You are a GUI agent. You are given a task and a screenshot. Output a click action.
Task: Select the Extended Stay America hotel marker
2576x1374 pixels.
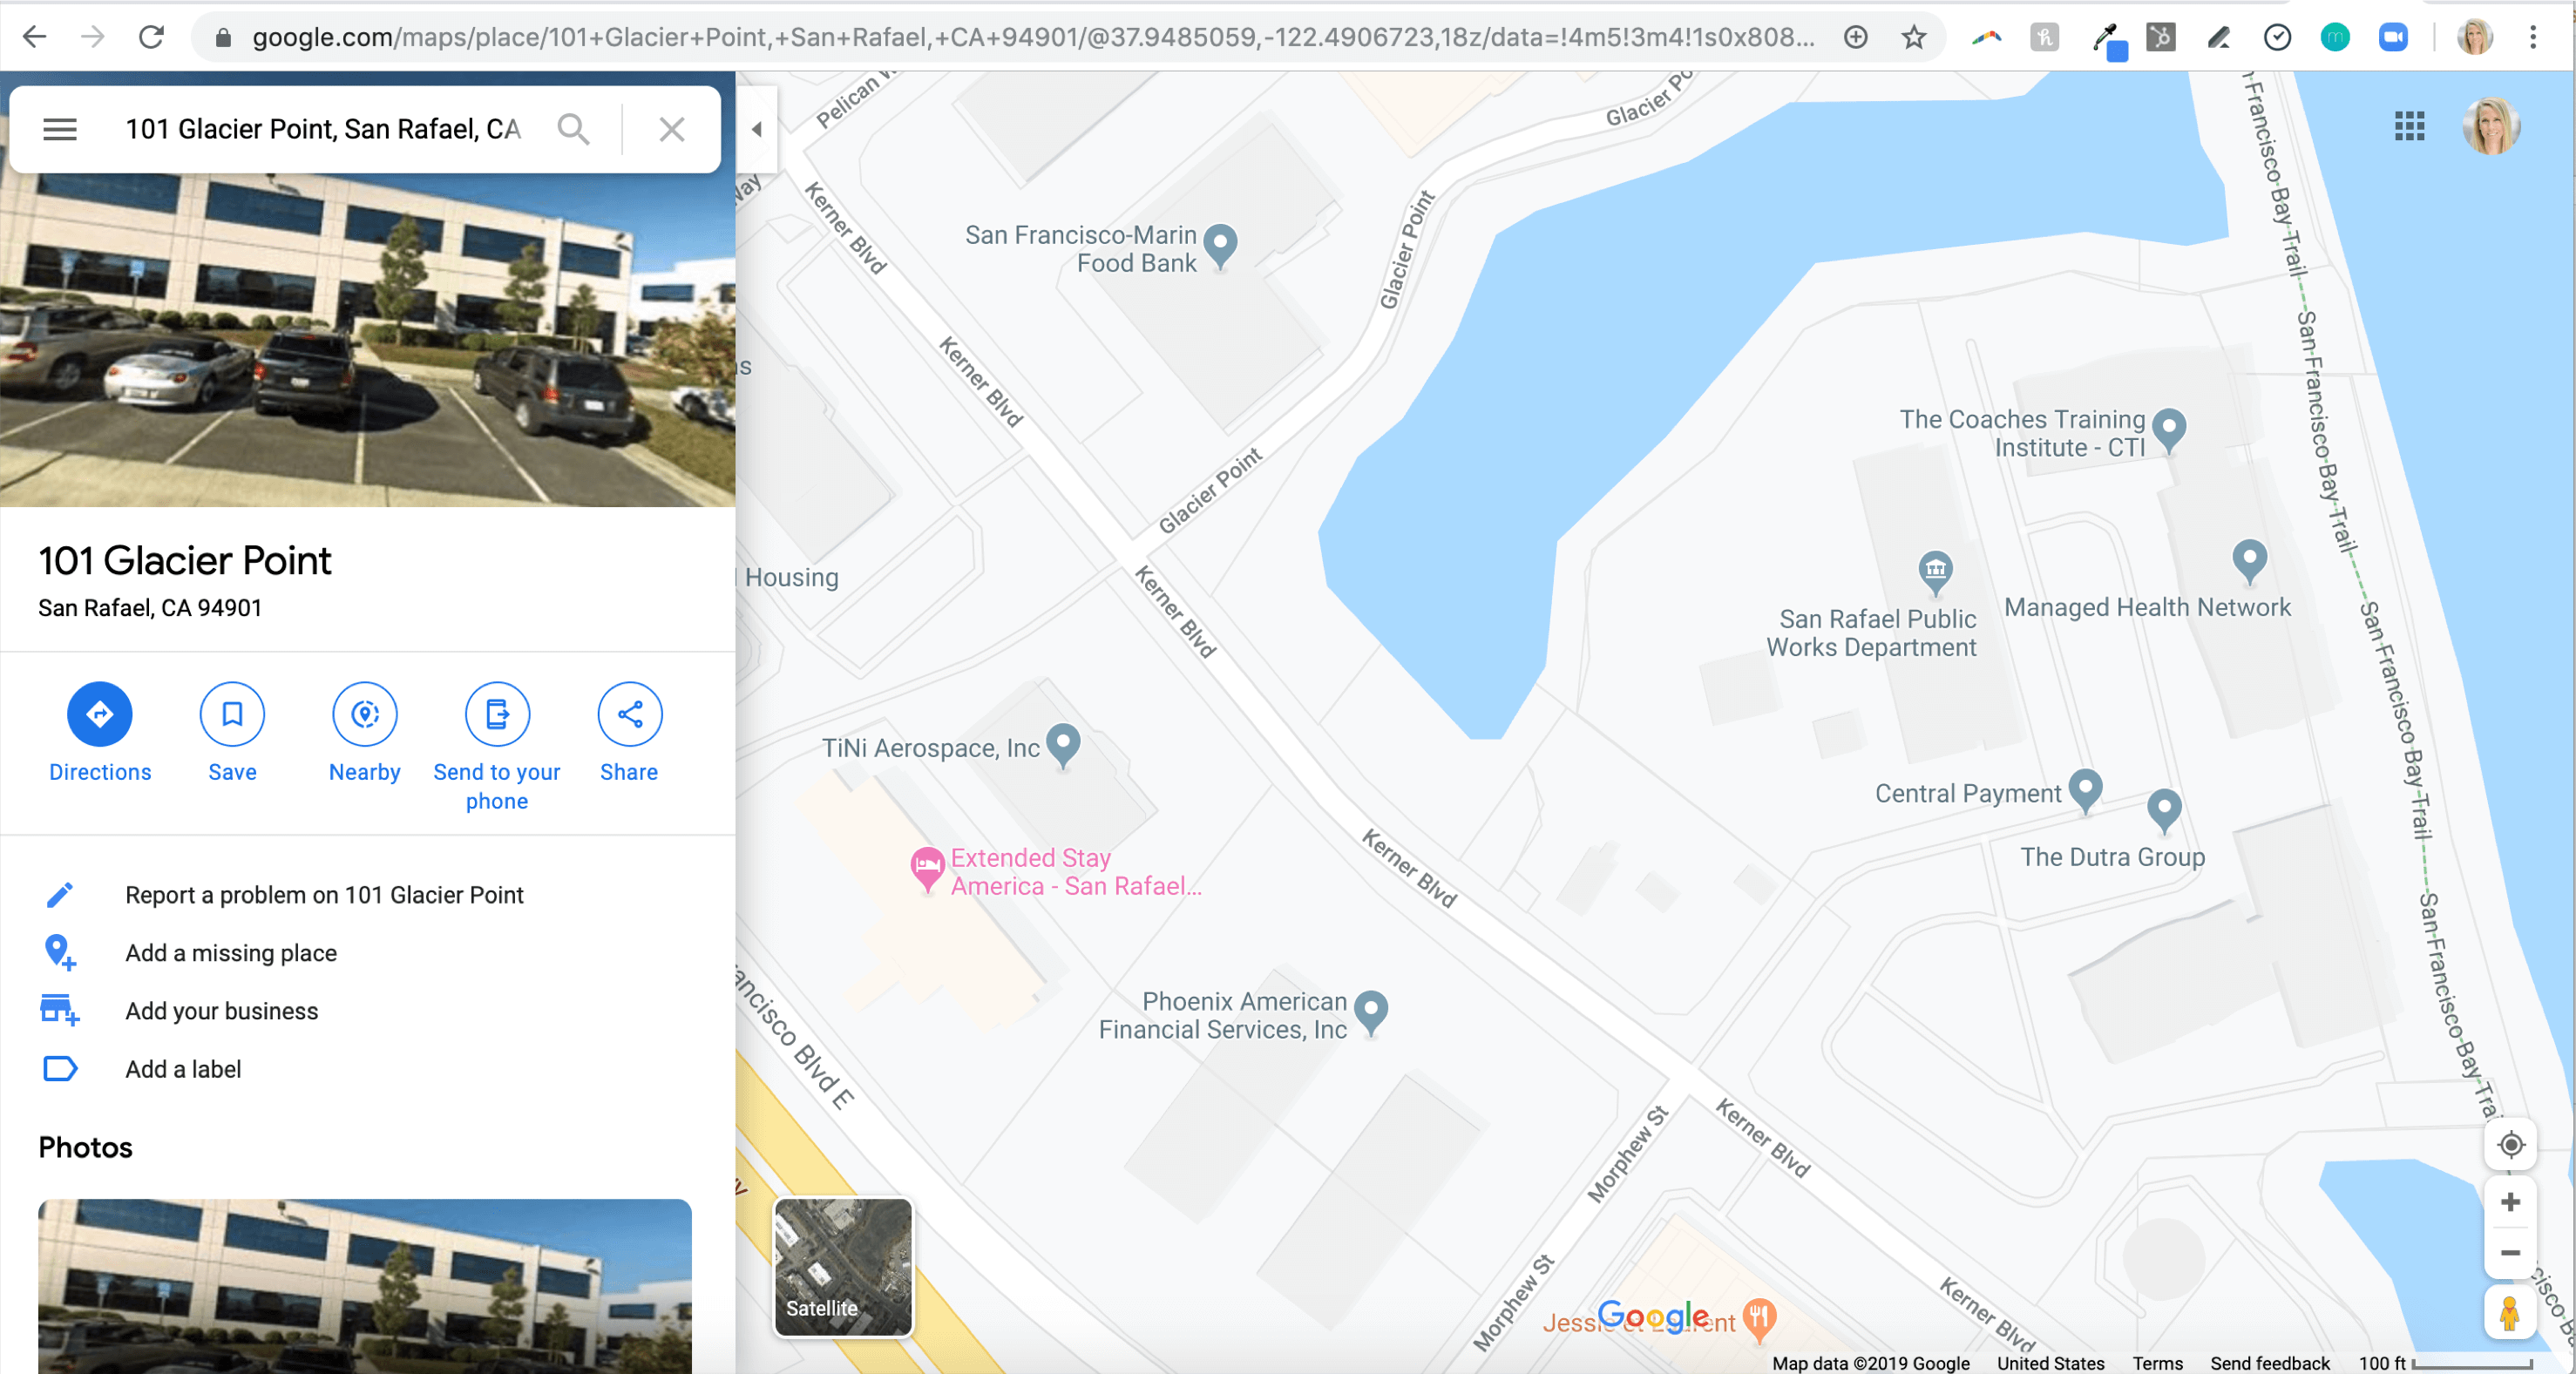coord(927,868)
